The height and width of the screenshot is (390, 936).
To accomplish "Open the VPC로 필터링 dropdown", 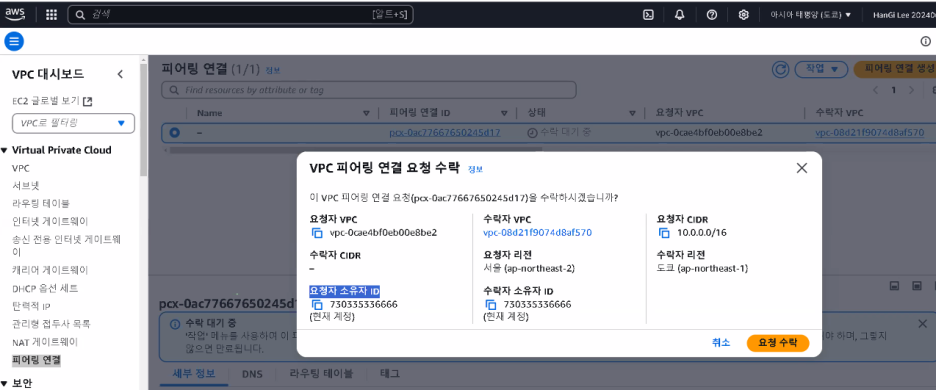I will point(73,123).
